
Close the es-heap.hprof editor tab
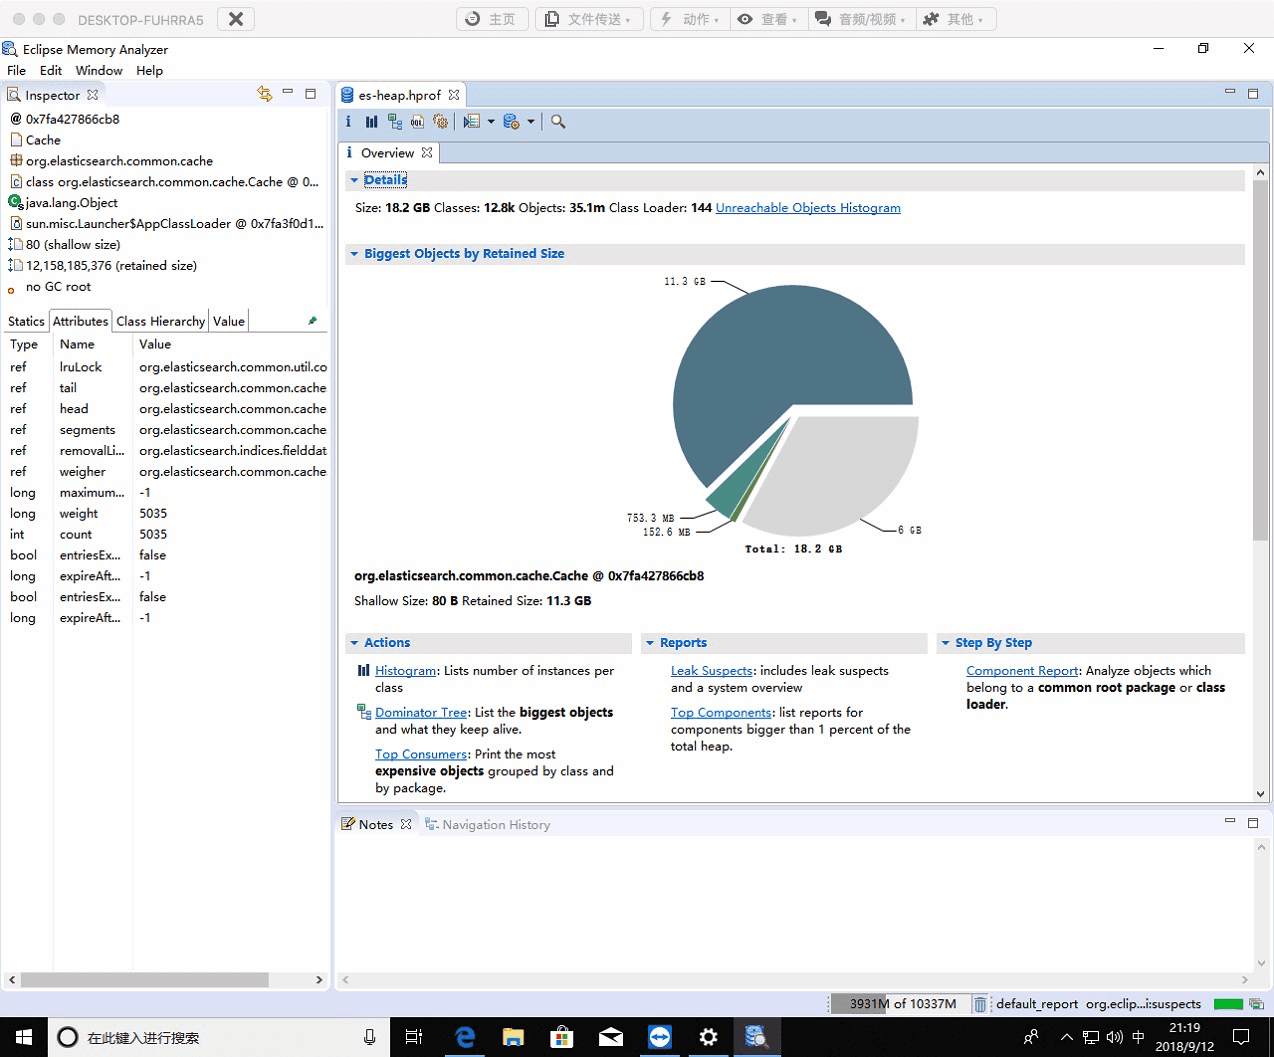click(x=454, y=95)
